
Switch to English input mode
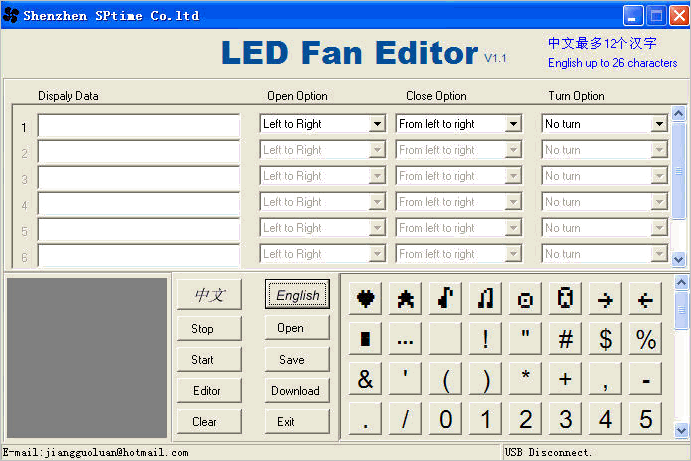pyautogui.click(x=297, y=294)
